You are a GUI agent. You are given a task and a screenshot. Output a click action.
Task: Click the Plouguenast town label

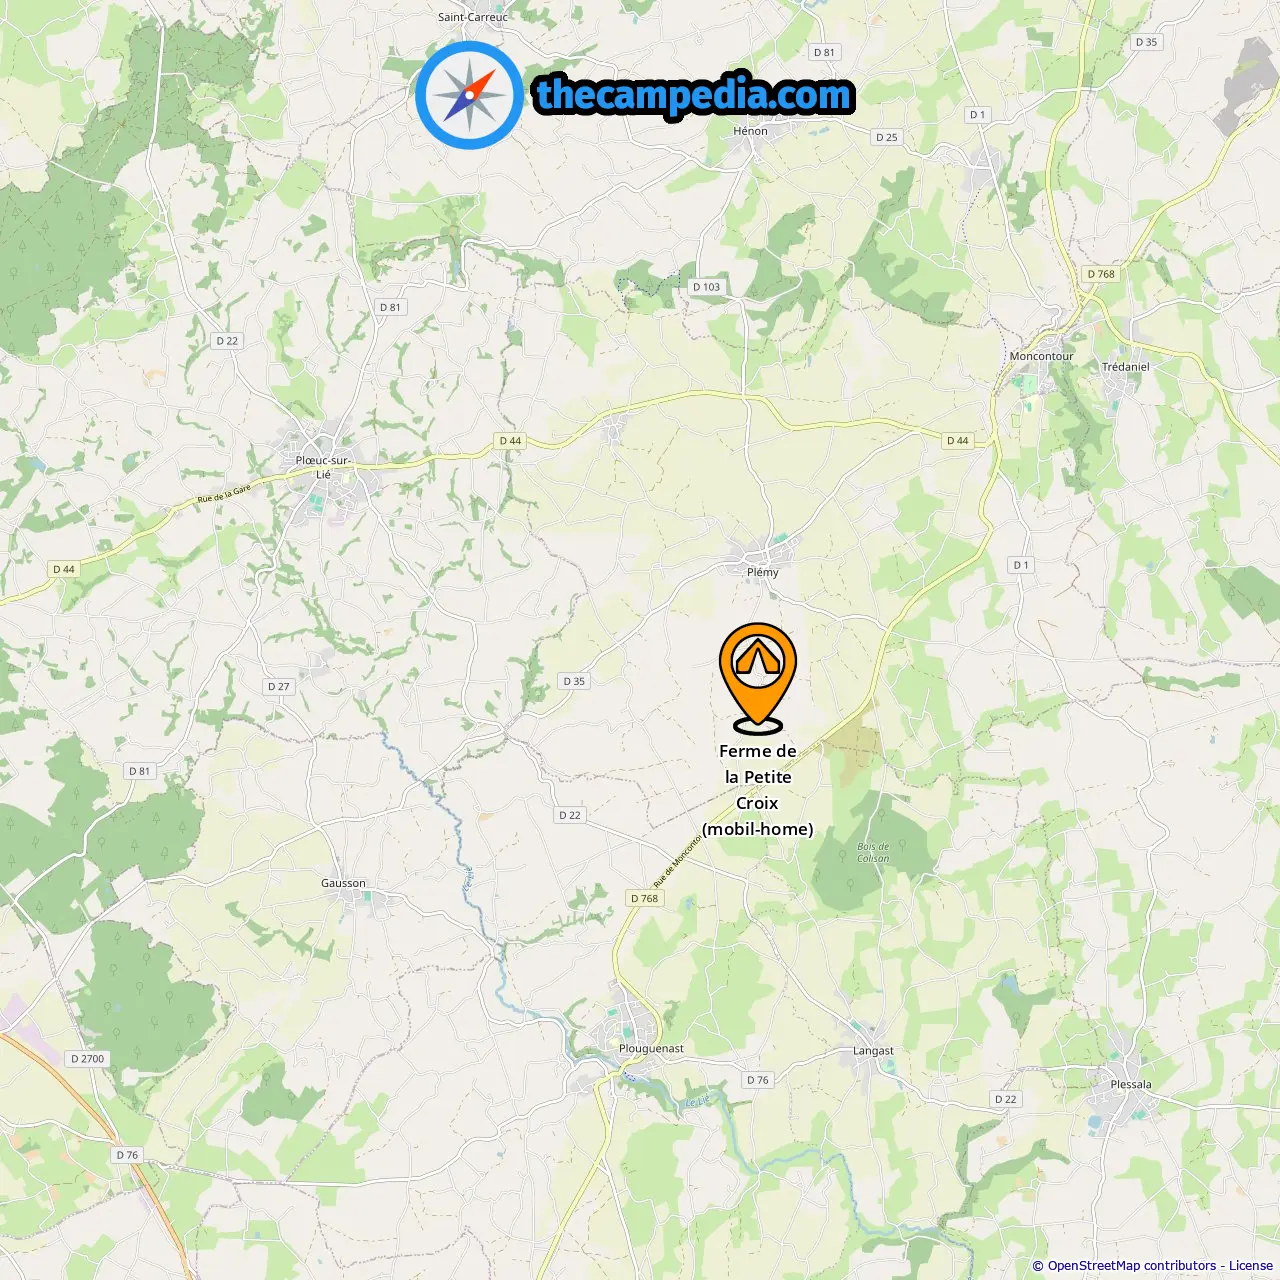click(x=651, y=1048)
